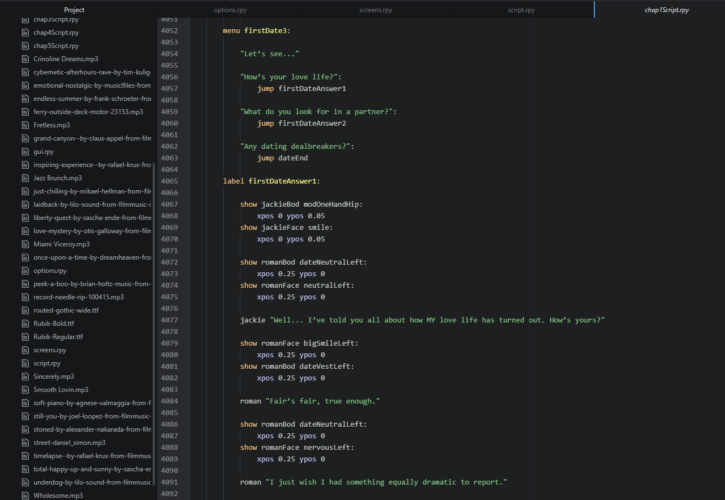Open the laidback-by-lilo-sound file
The height and width of the screenshot is (500, 725).
(92, 204)
